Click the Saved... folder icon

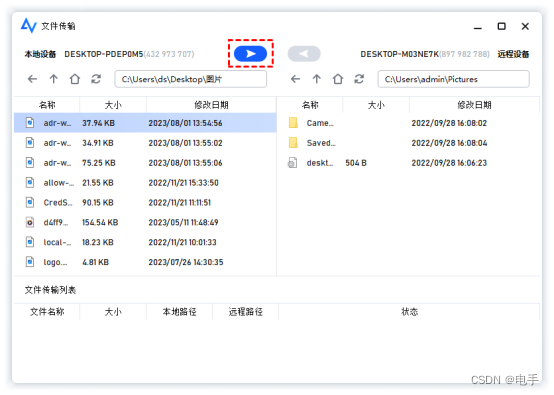[293, 142]
